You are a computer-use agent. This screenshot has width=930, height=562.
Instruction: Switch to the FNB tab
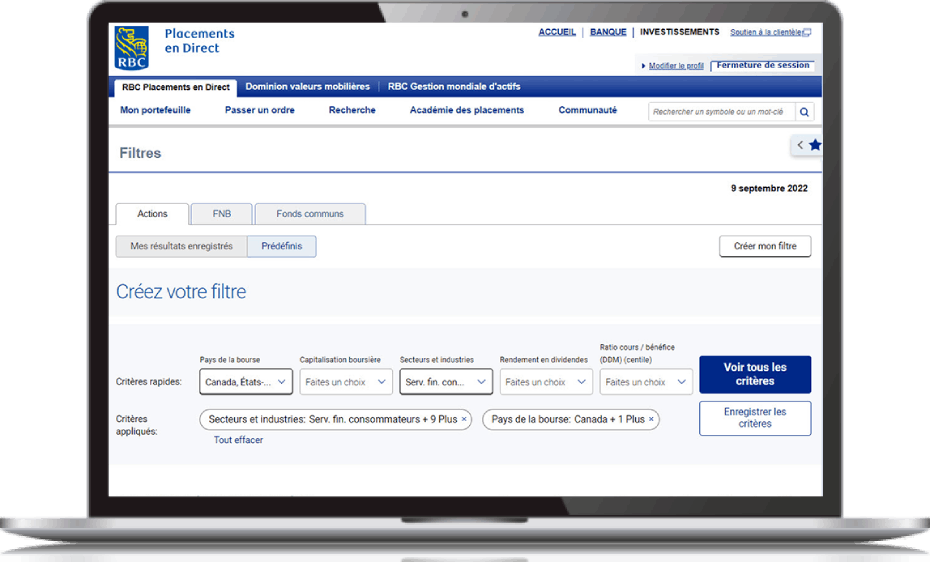tap(222, 214)
